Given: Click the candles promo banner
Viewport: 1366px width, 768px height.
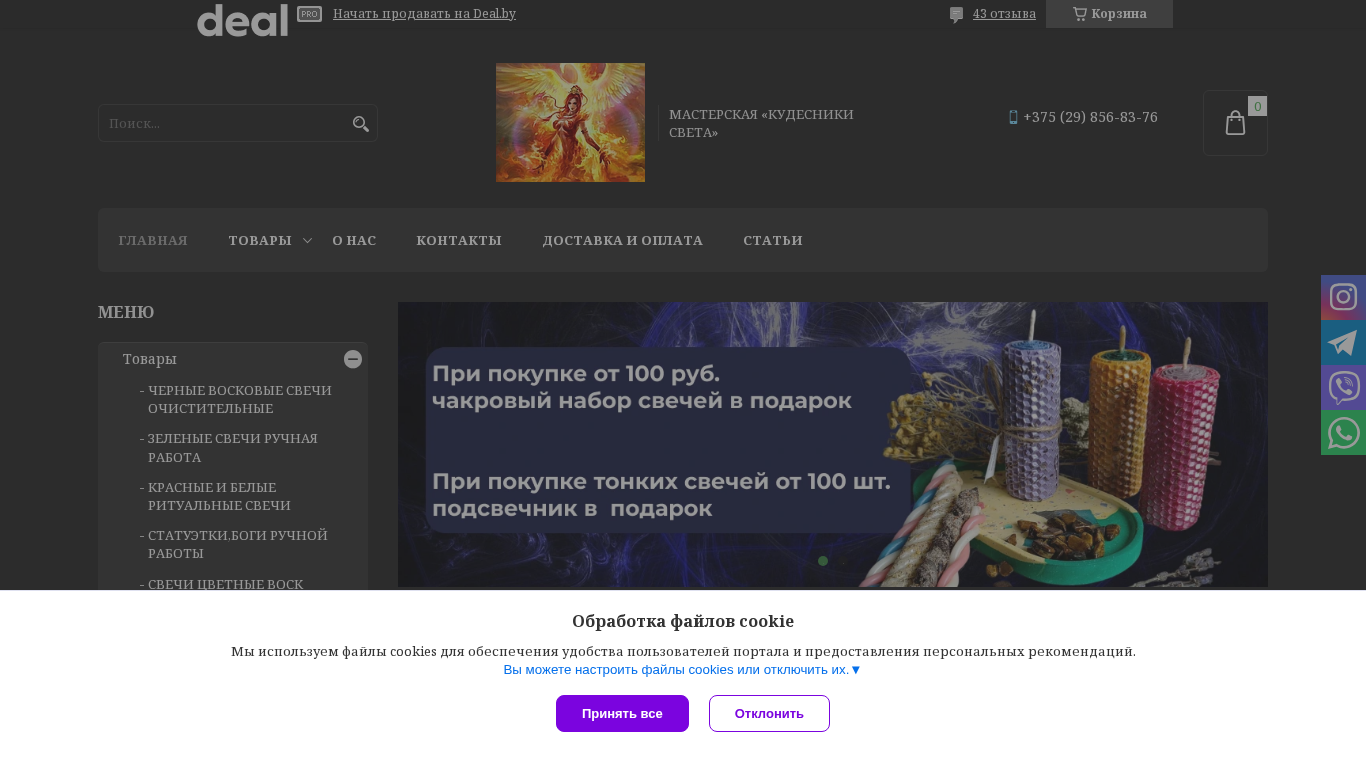Looking at the screenshot, I should (833, 444).
